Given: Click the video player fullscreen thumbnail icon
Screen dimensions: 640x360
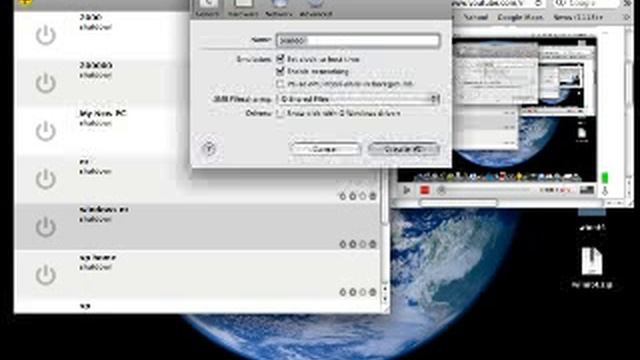Looking at the screenshot, I should tap(587, 190).
